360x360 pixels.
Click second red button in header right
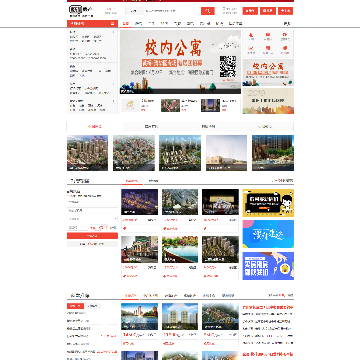(268, 11)
